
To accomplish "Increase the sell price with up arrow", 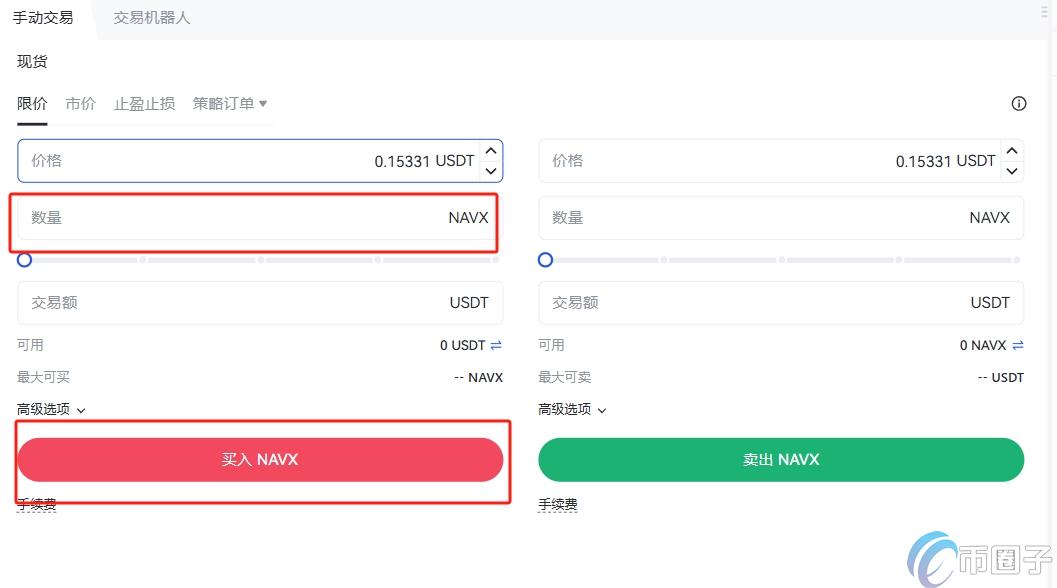I will pos(1012,151).
